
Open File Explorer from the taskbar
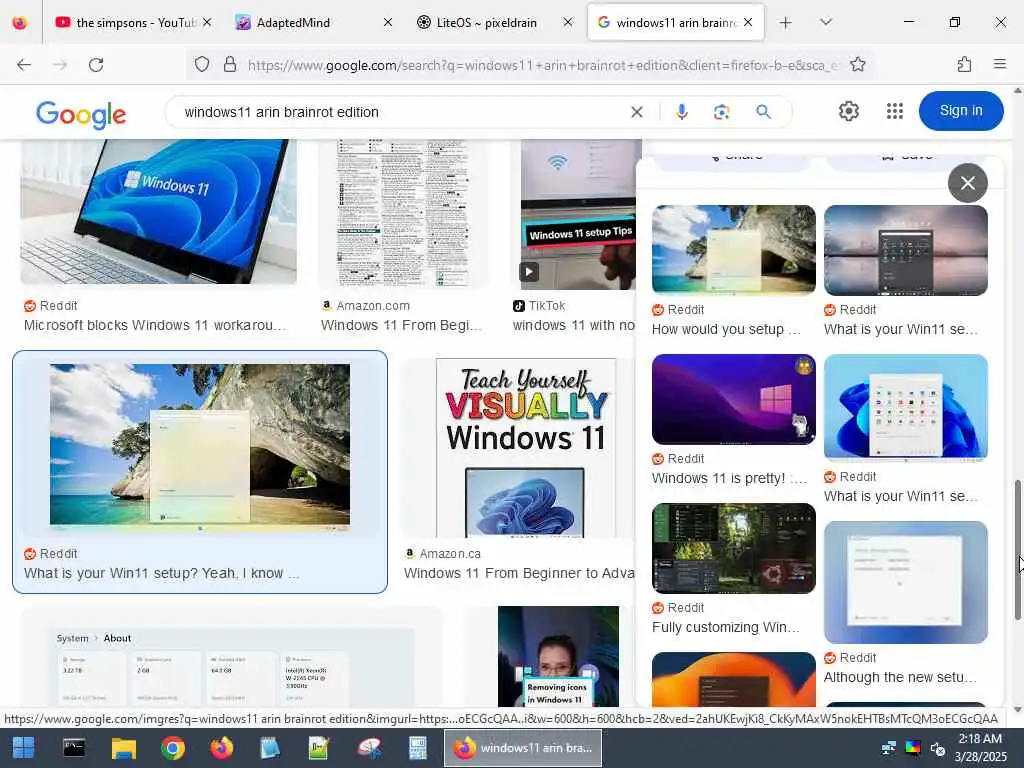[x=123, y=748]
